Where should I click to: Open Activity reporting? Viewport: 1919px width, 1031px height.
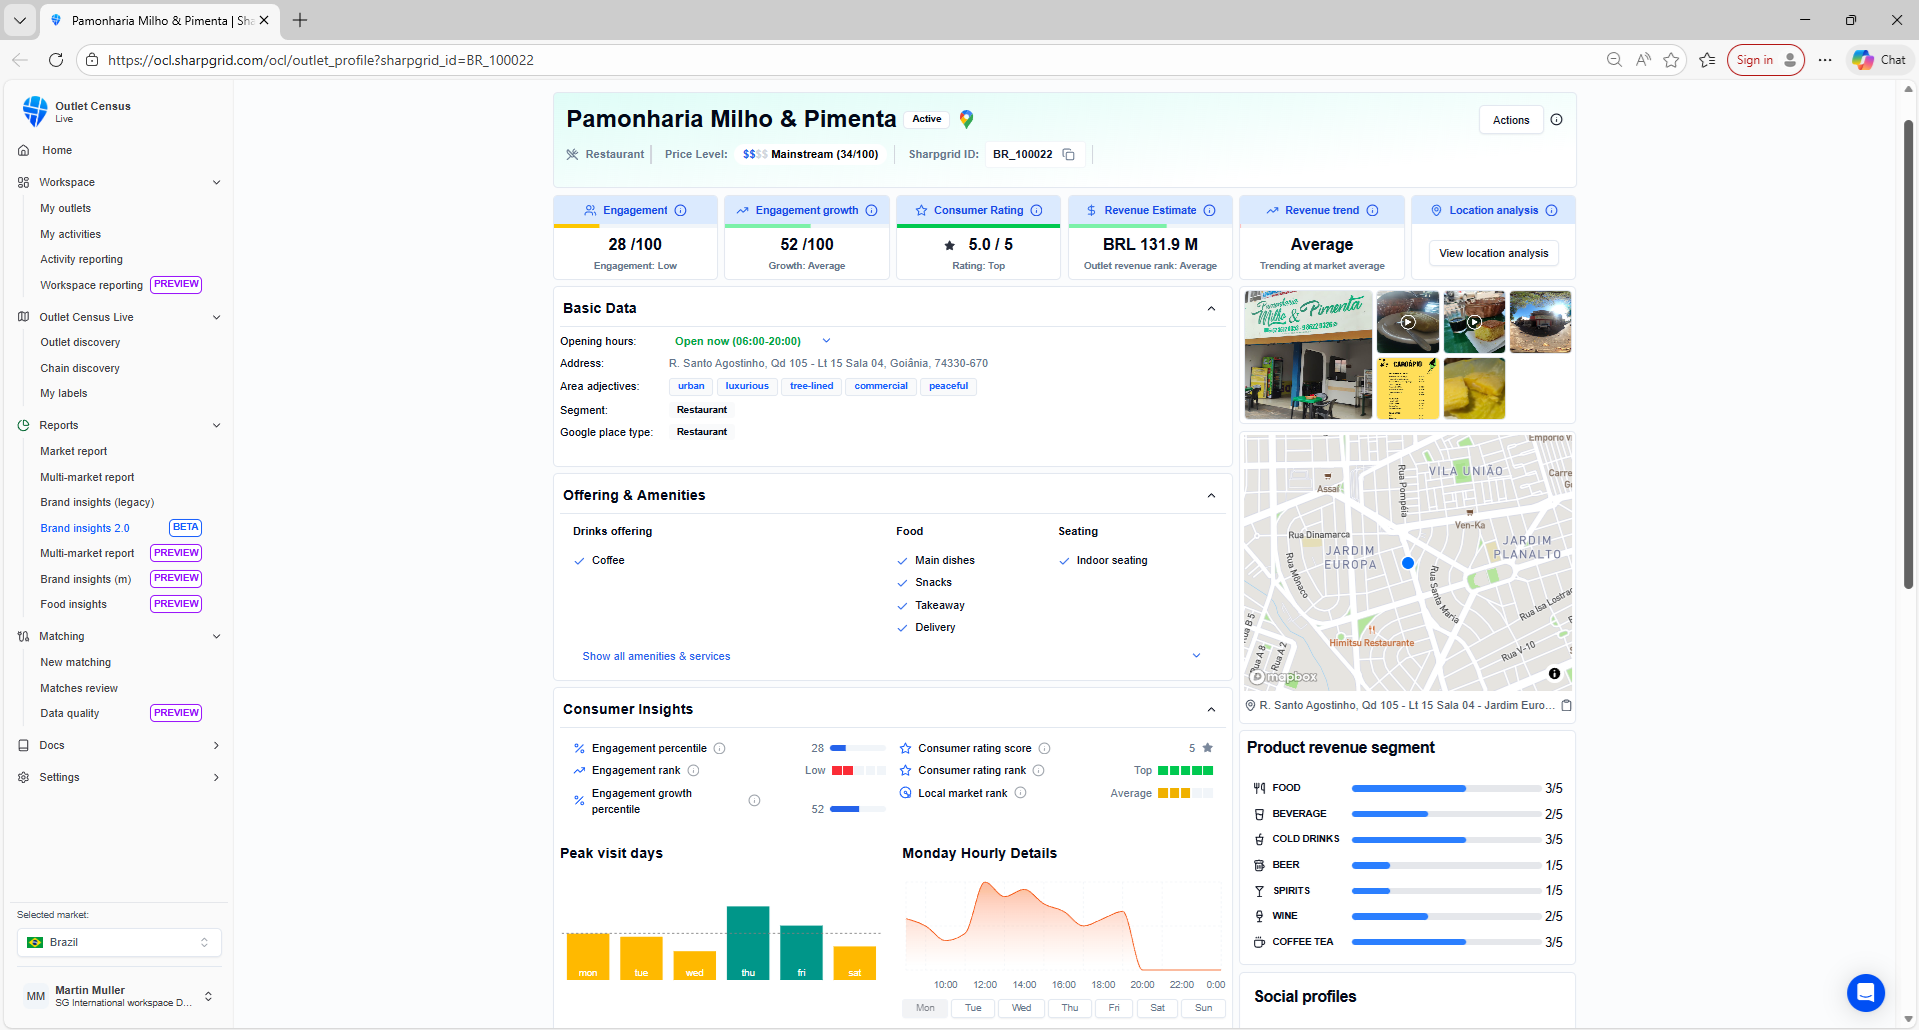82,259
